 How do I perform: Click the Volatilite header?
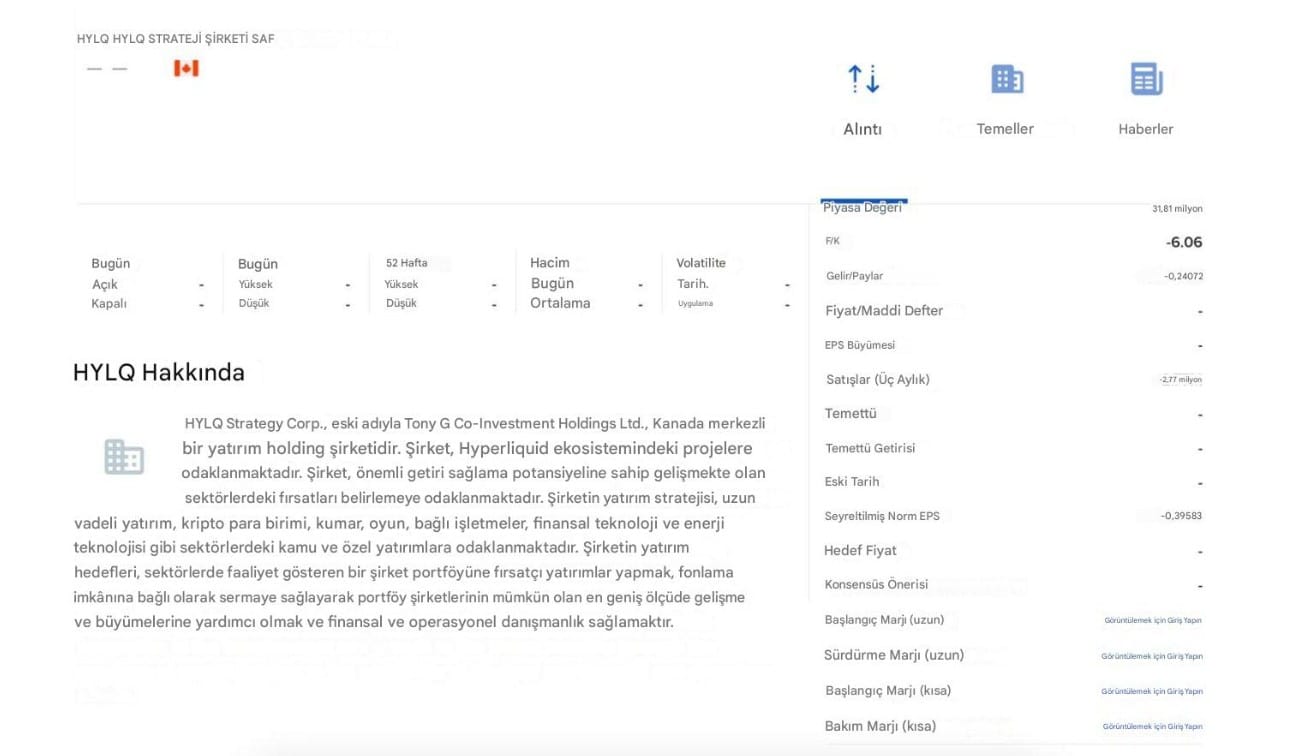pyautogui.click(x=701, y=263)
